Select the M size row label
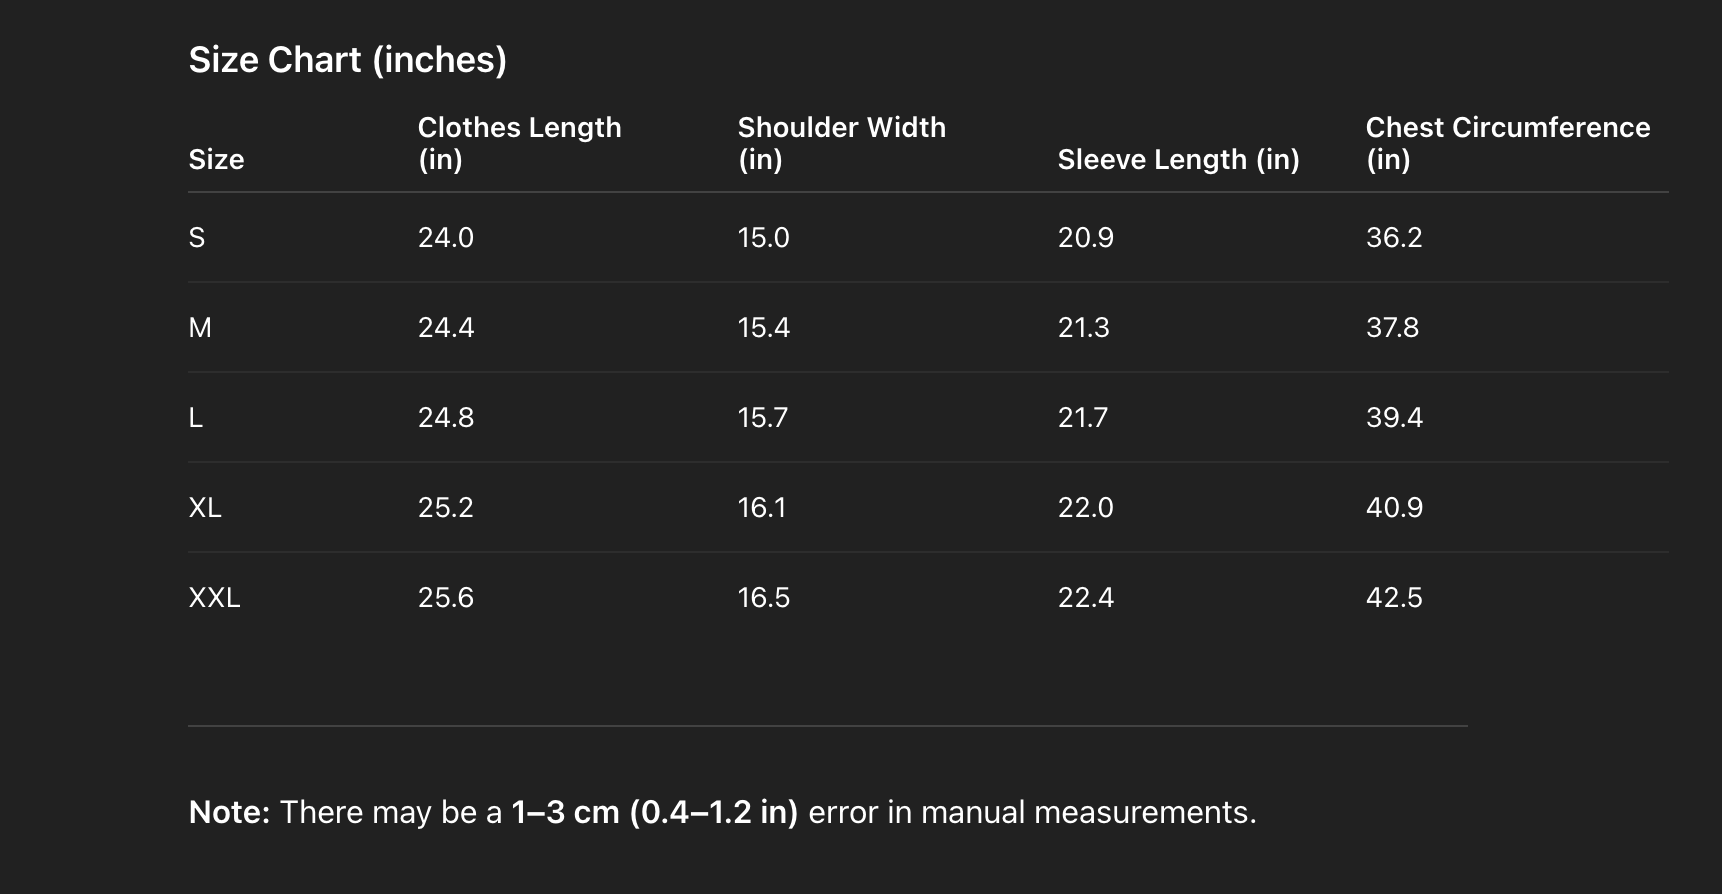 [200, 328]
